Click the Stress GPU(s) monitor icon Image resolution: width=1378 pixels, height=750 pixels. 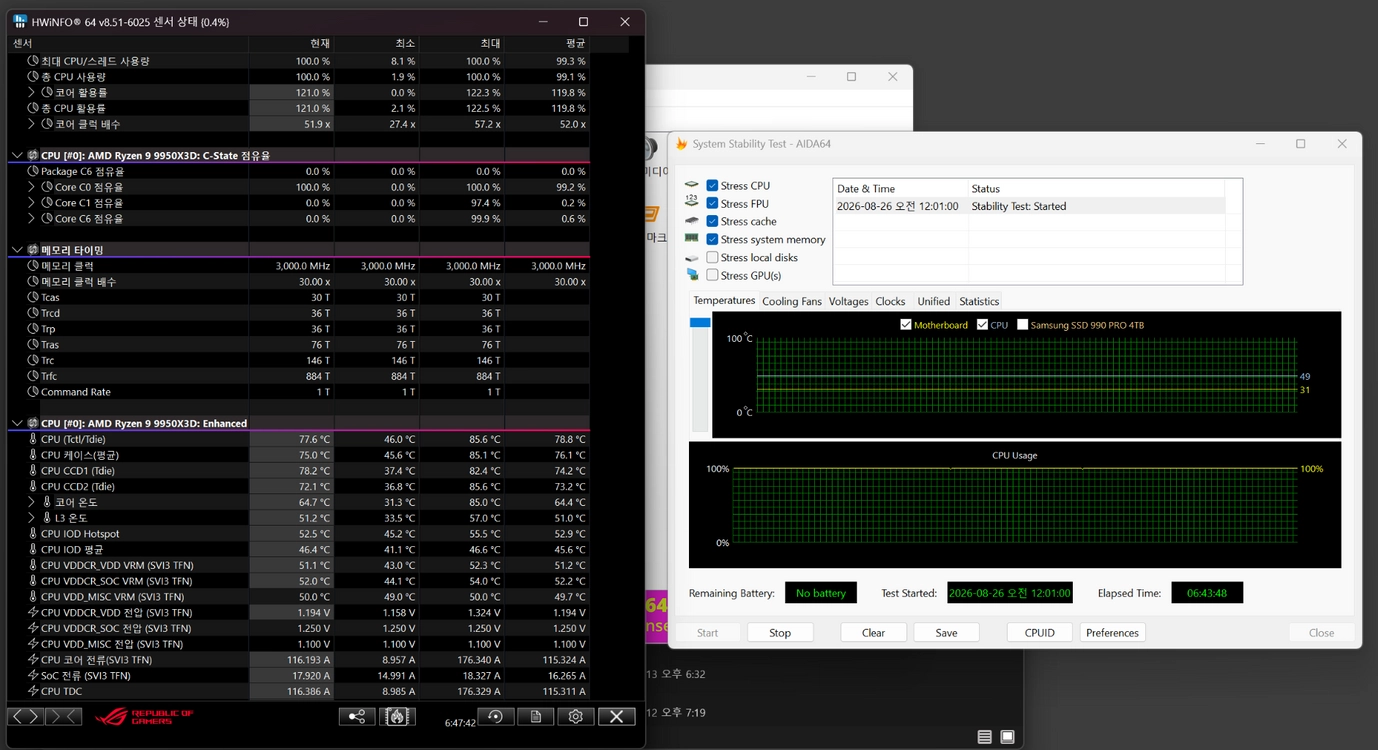(692, 275)
